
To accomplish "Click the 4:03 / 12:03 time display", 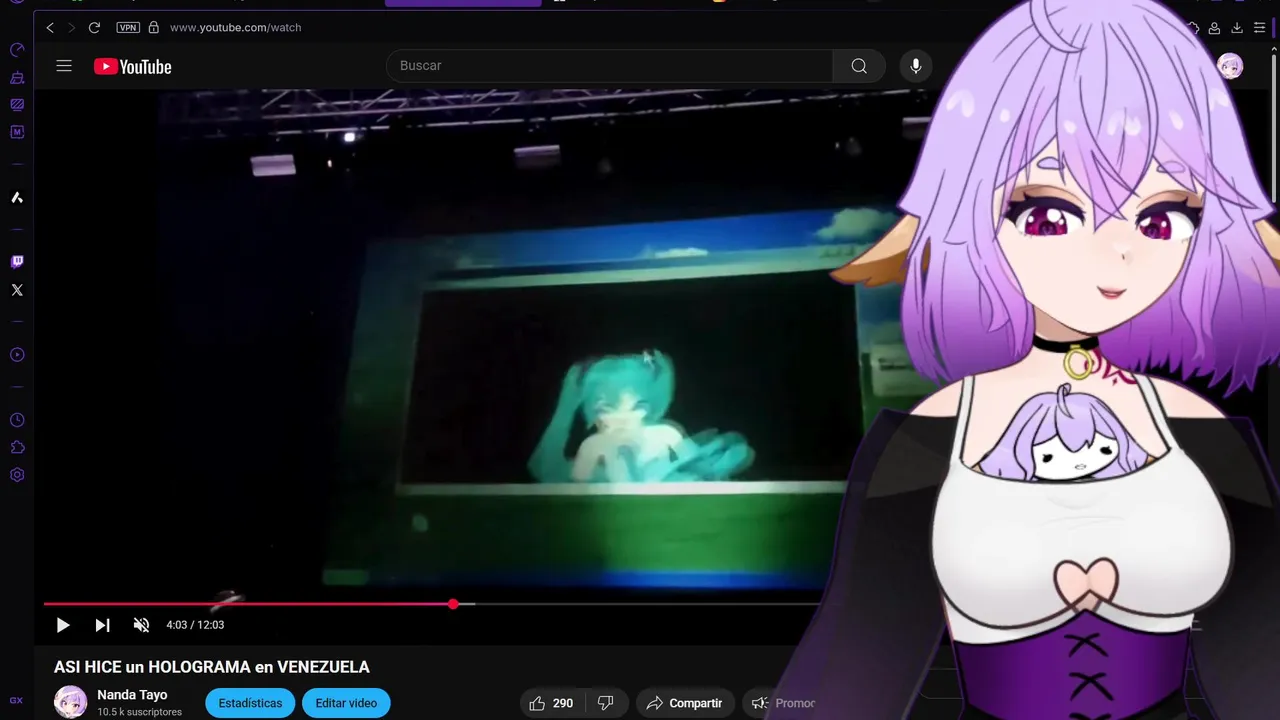I will [195, 625].
